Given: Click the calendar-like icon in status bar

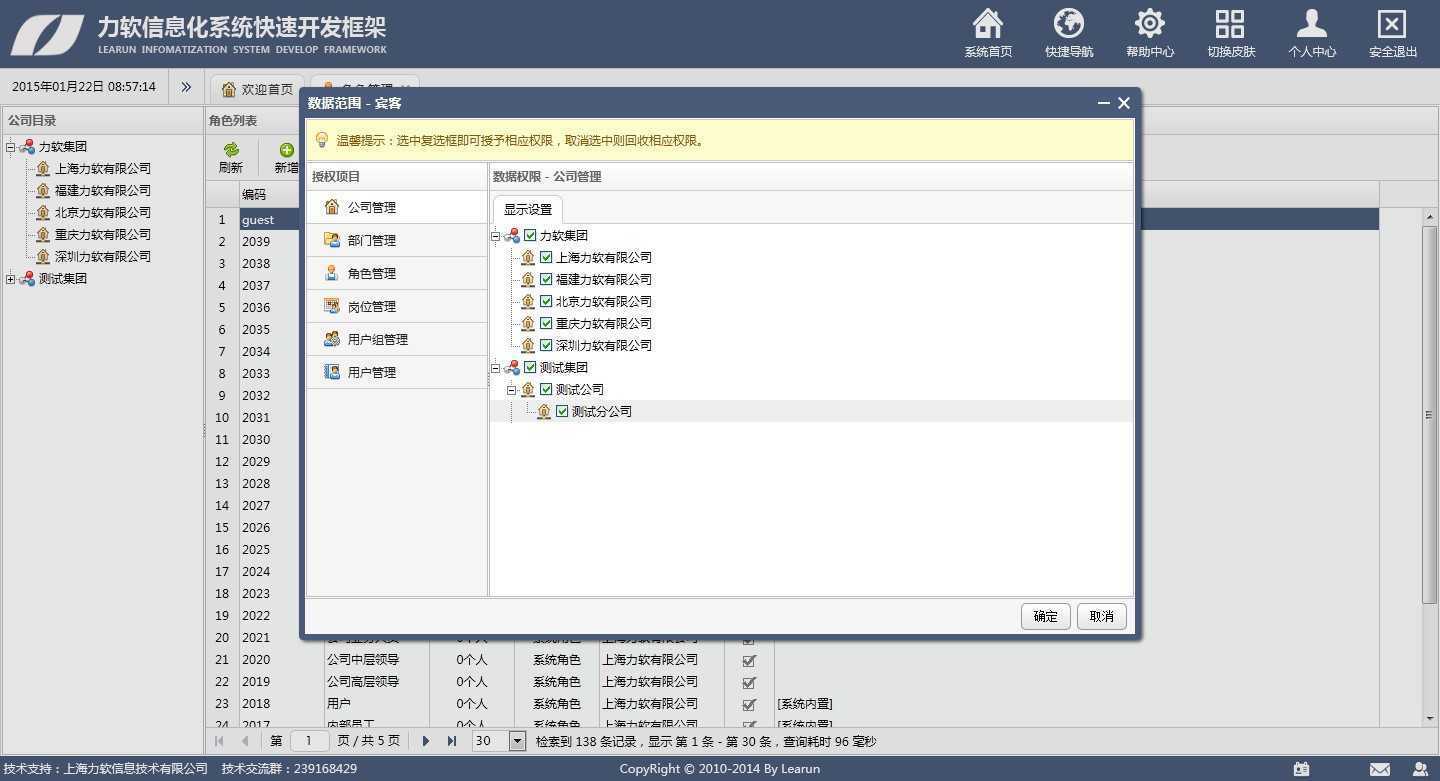Looking at the screenshot, I should (x=1301, y=769).
